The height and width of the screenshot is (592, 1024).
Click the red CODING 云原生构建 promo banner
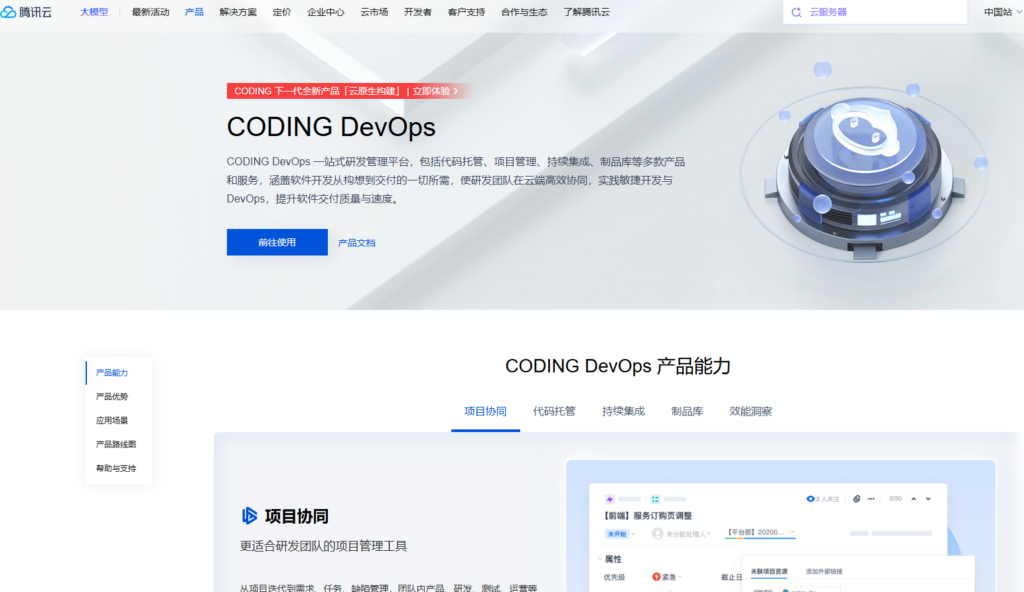point(347,91)
